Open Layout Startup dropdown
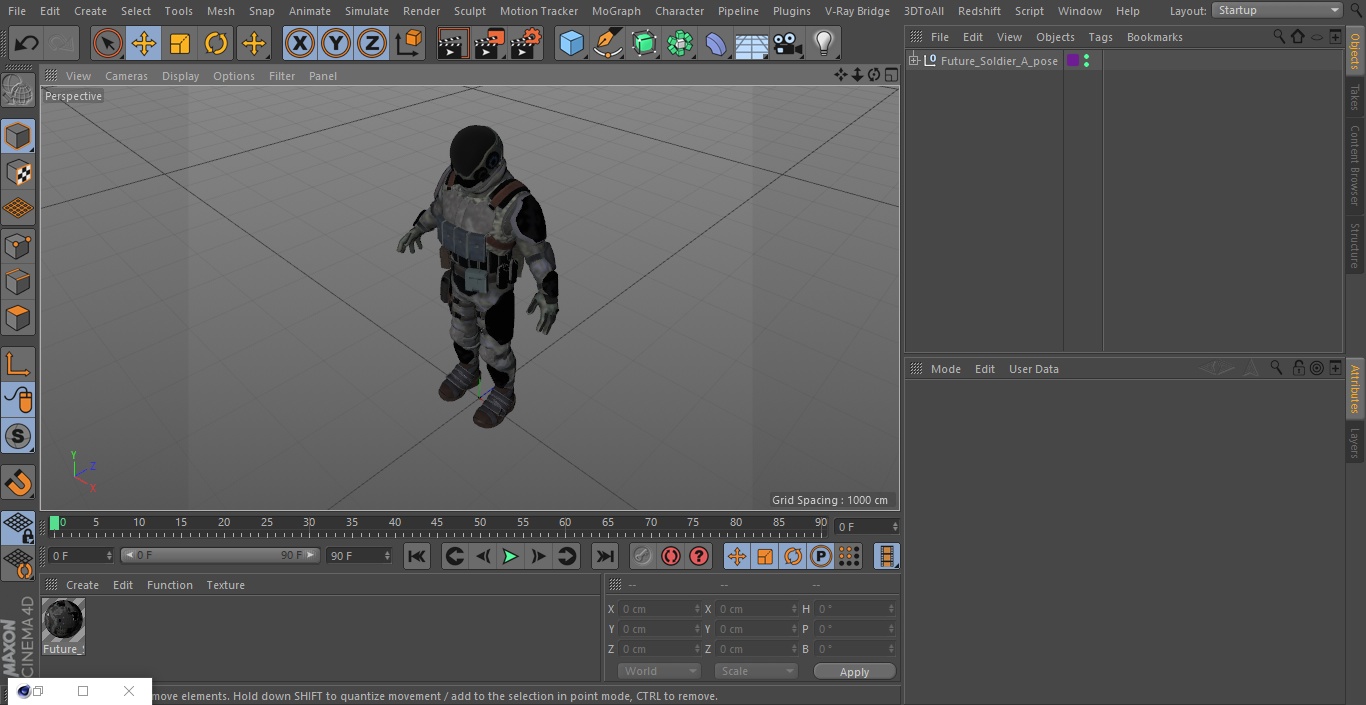The width and height of the screenshot is (1366, 705). click(x=1277, y=10)
